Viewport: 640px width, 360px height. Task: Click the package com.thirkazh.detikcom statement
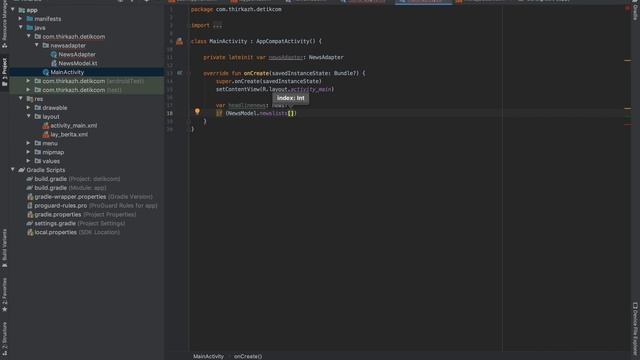pyautogui.click(x=236, y=9)
